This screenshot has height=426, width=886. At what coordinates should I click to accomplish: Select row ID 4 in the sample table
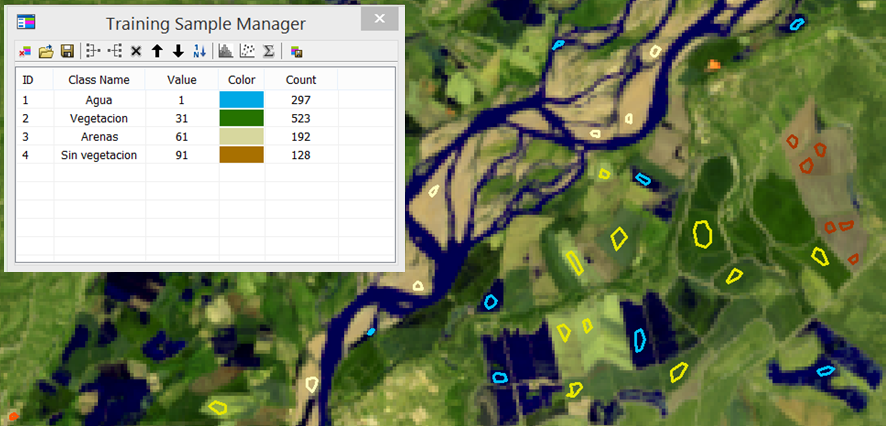25,155
